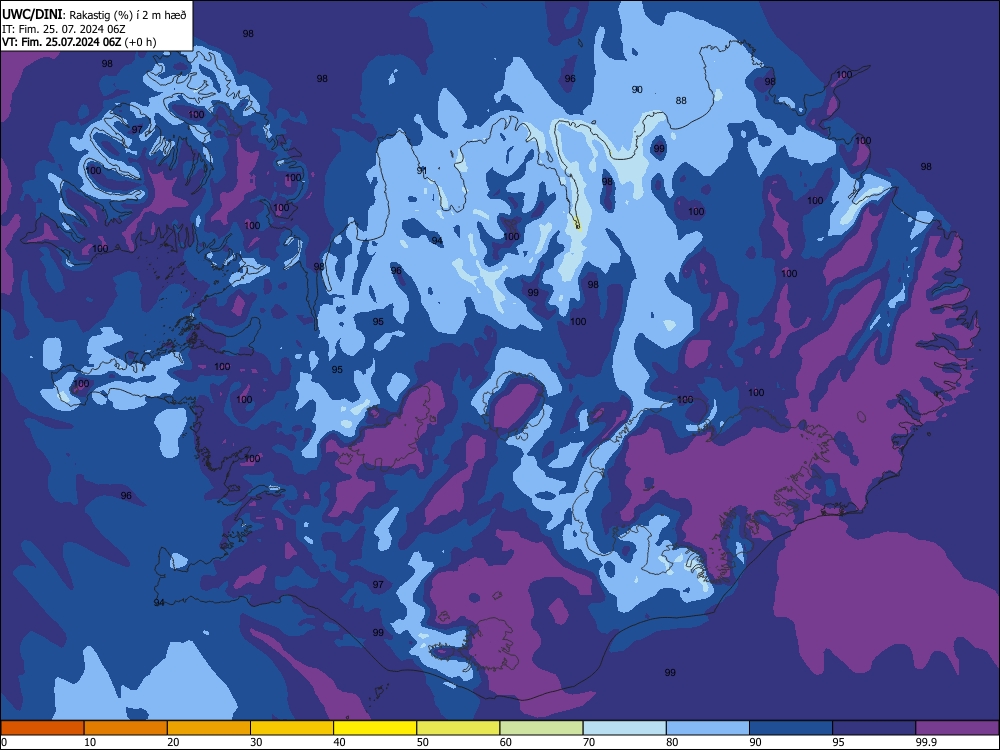Click the 70–80 pale blue legend swatch
This screenshot has width=1000, height=750.
click(x=624, y=728)
